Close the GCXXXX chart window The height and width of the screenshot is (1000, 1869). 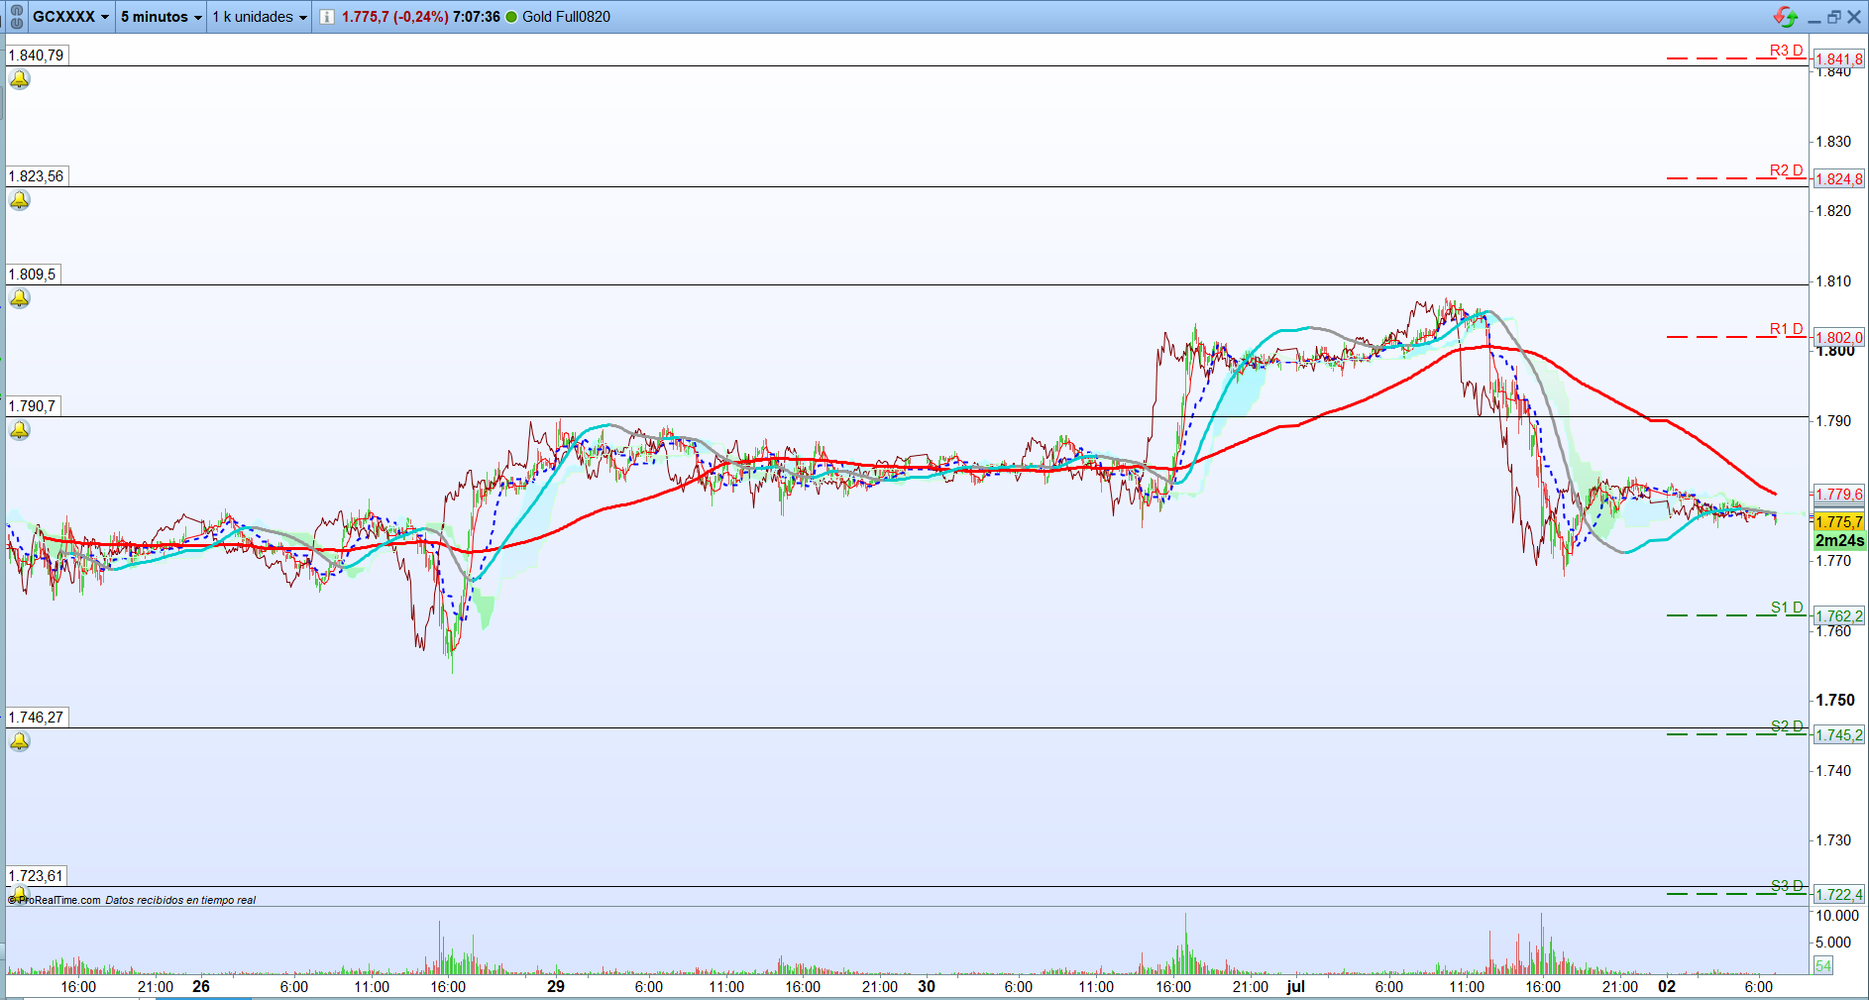click(x=1854, y=17)
